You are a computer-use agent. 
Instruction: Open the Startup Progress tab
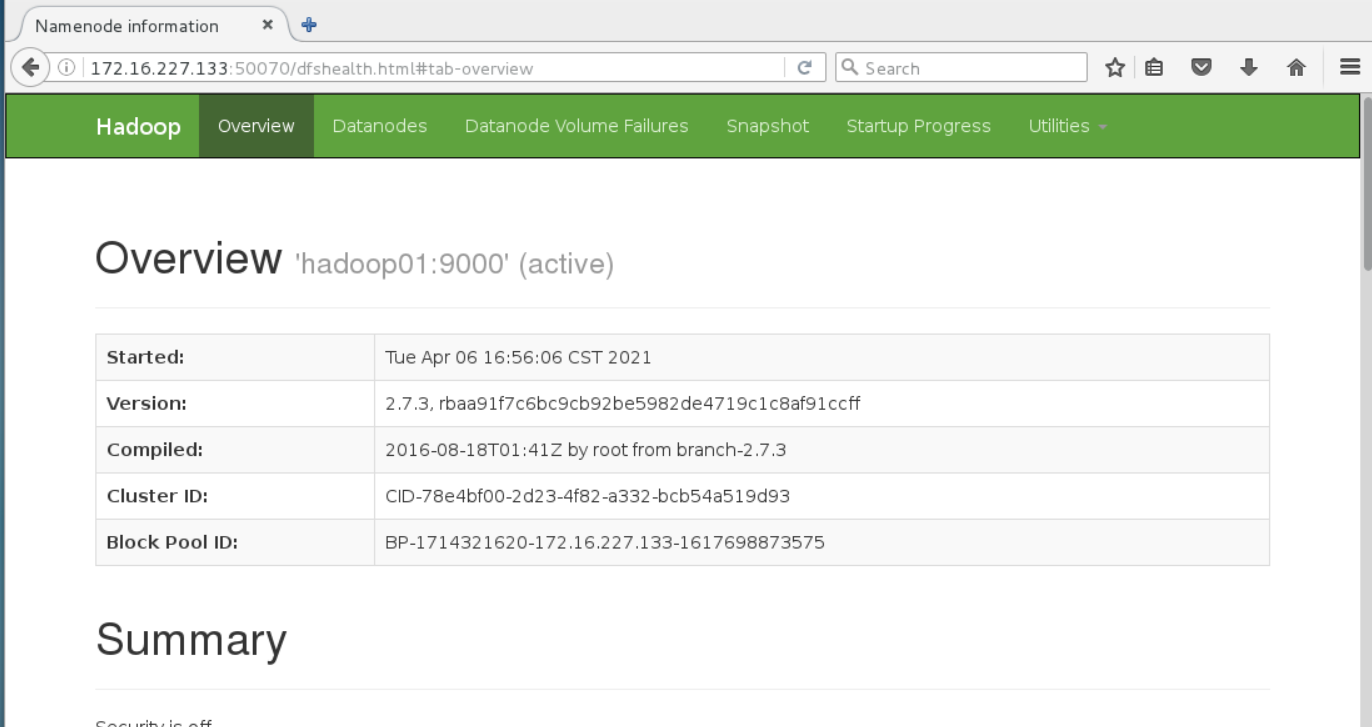[918, 126]
